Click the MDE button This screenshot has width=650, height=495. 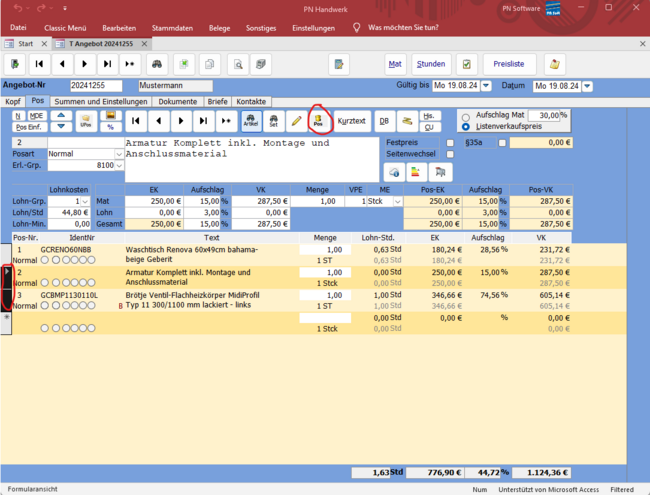pyautogui.click(x=36, y=116)
